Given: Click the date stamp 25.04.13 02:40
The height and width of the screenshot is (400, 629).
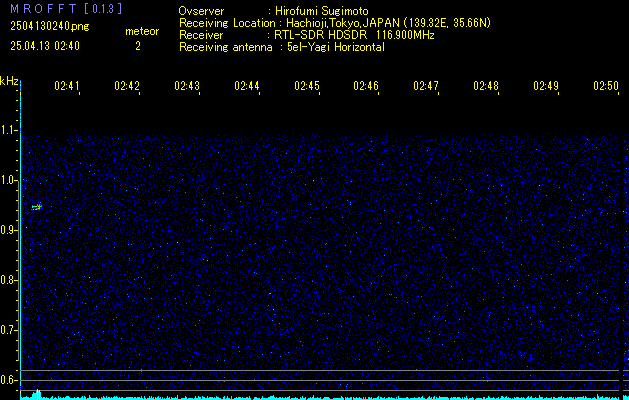Looking at the screenshot, I should point(45,46).
